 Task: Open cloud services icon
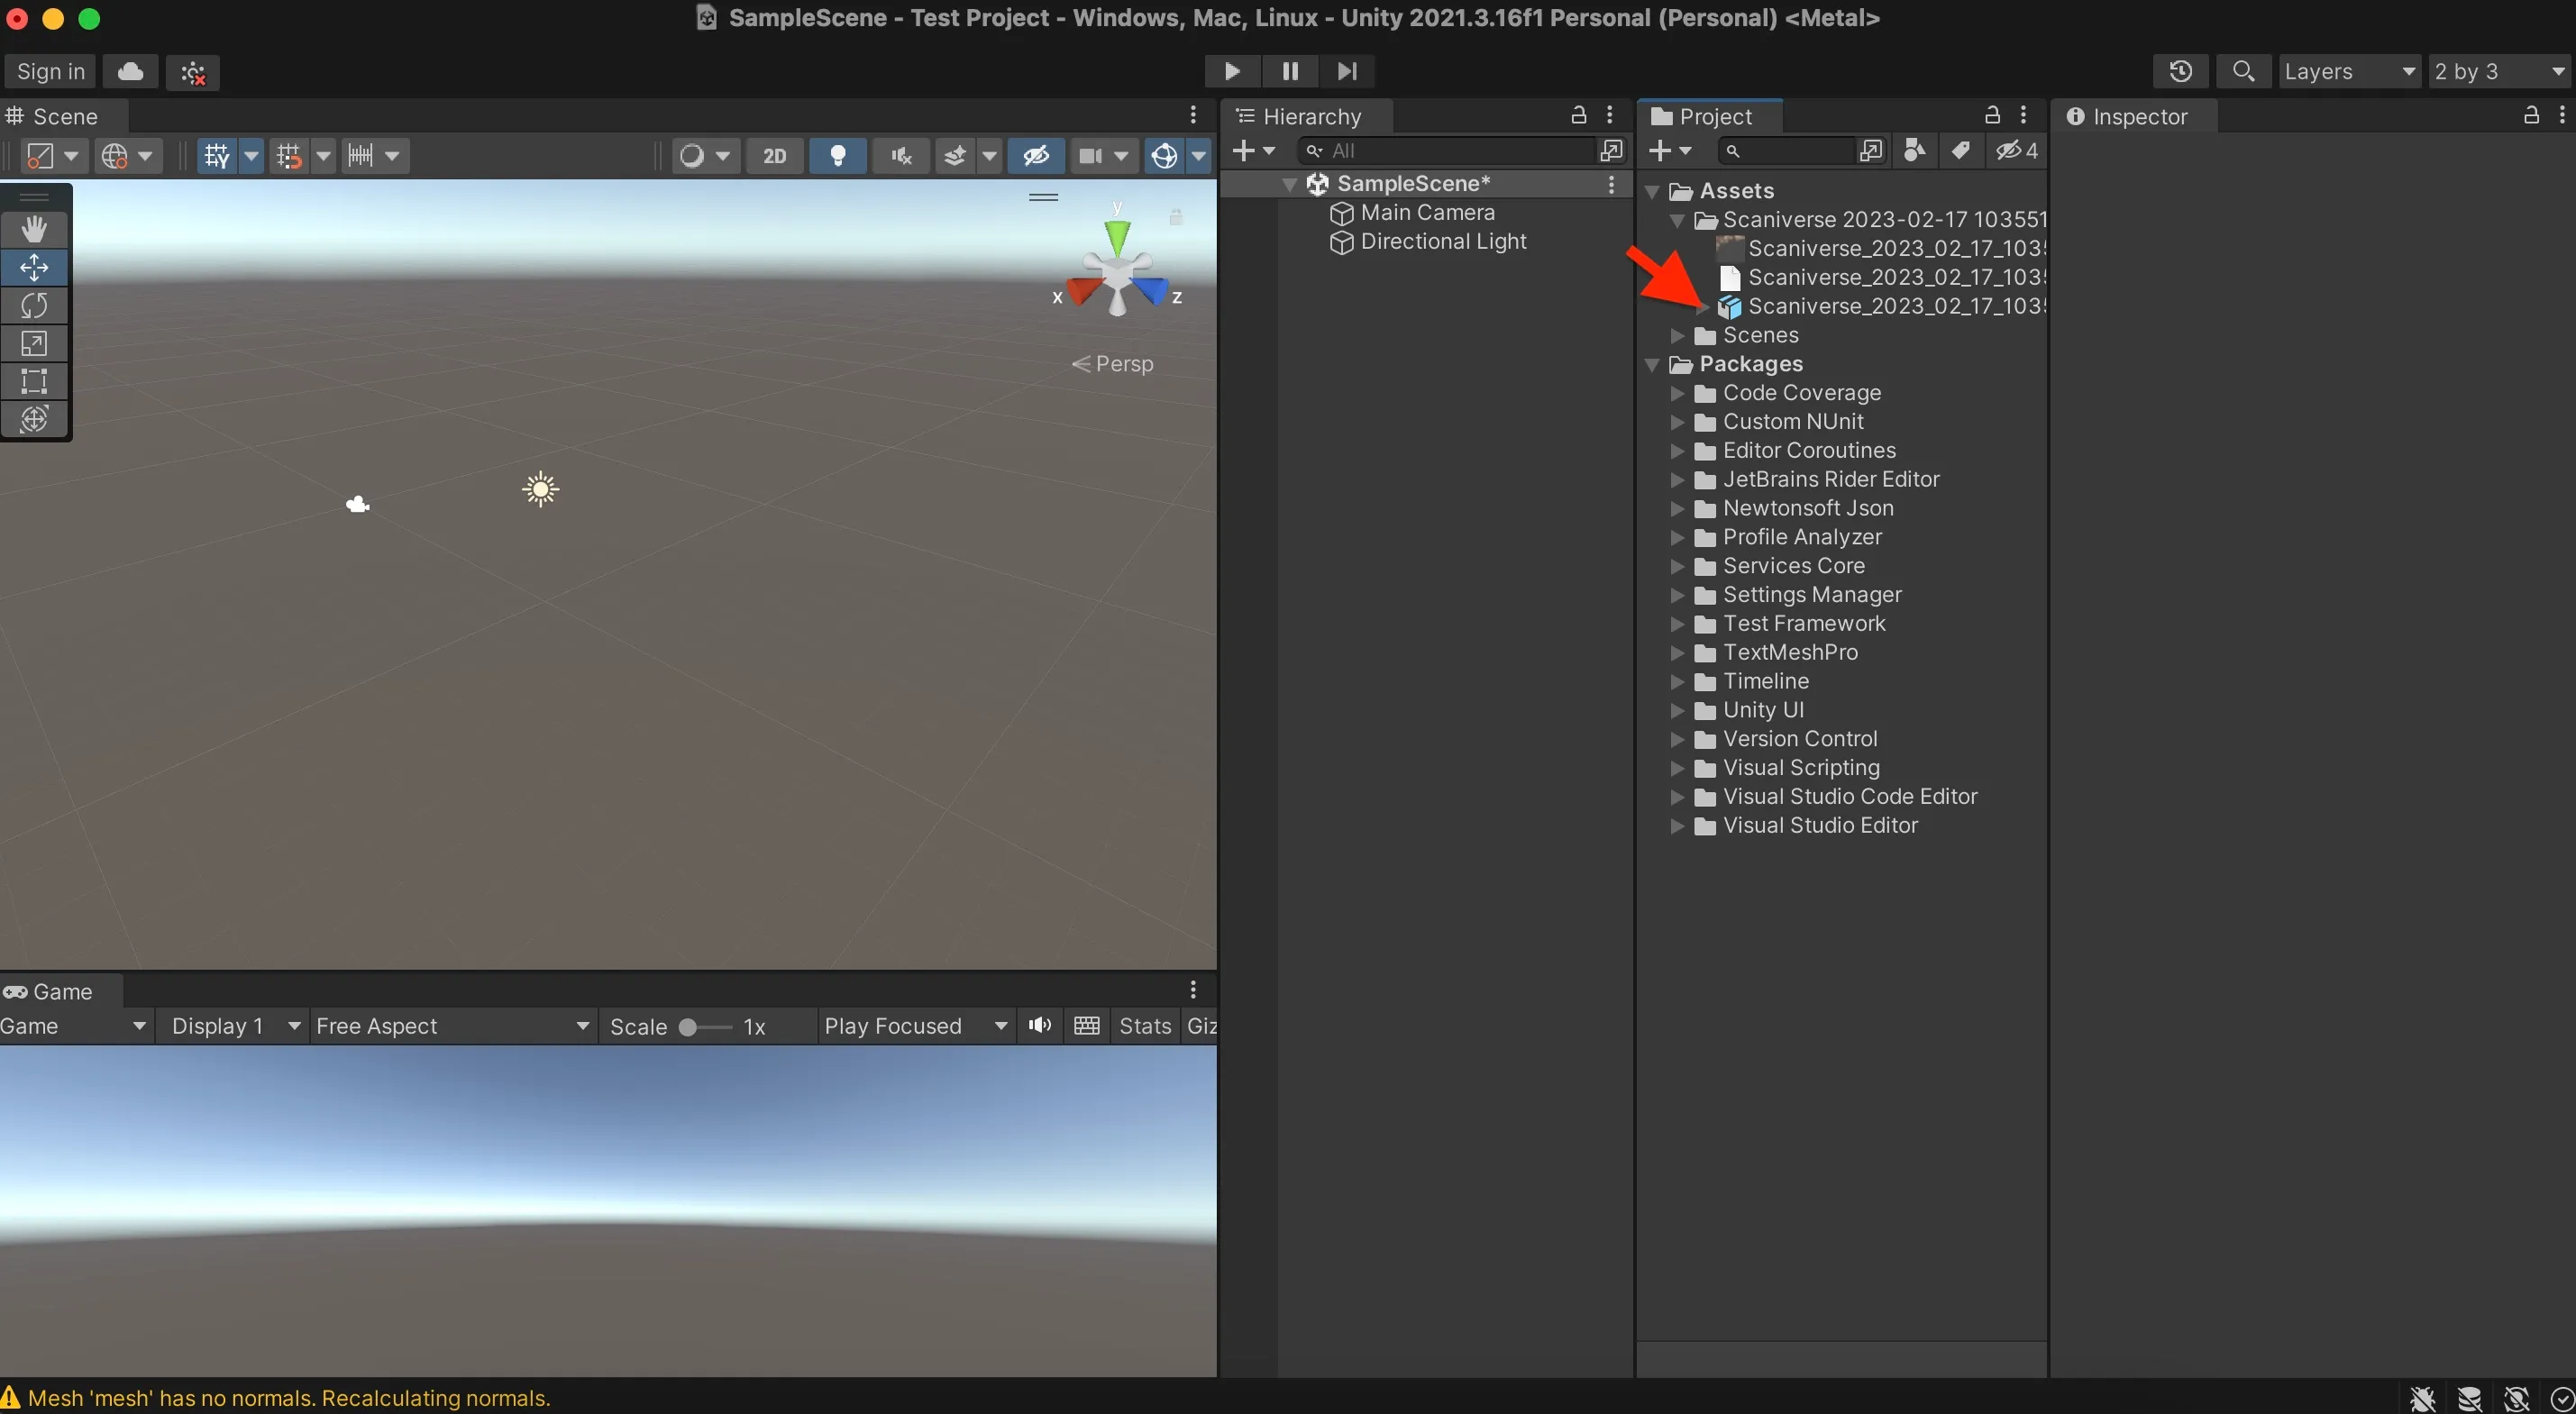tap(131, 71)
